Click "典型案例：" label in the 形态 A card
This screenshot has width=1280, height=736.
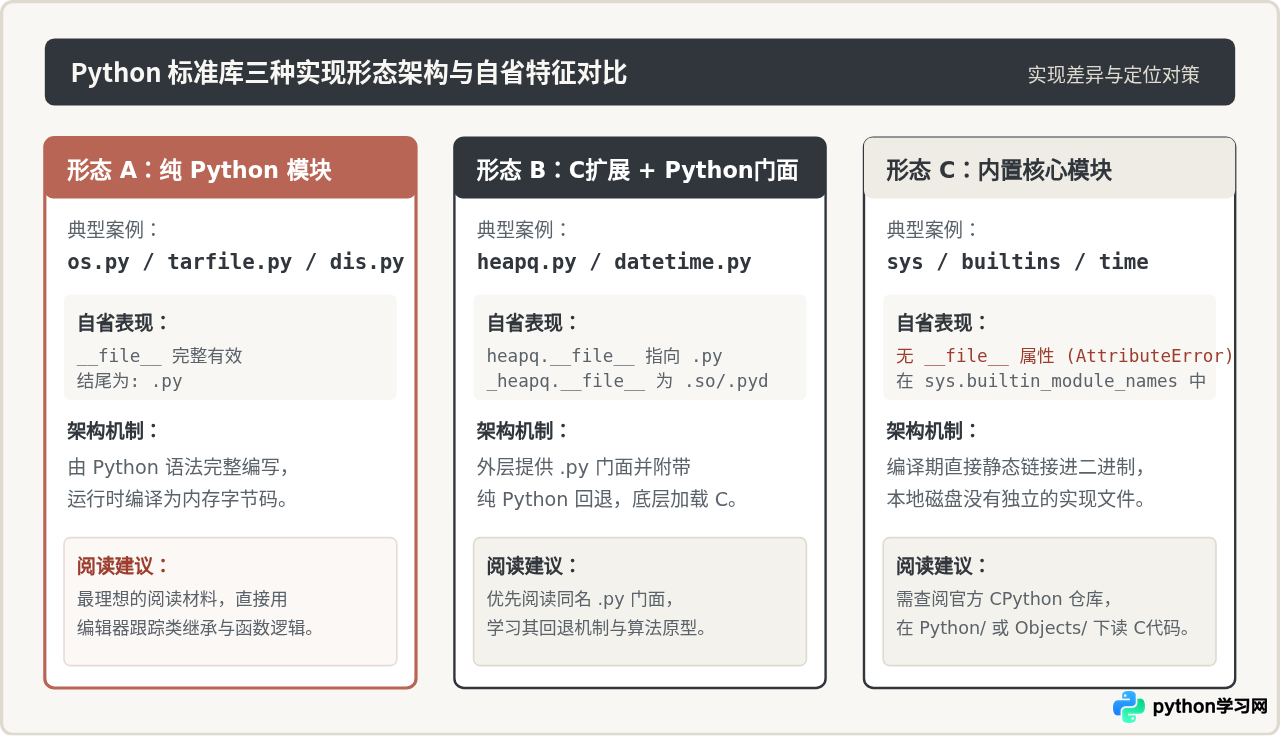pyautogui.click(x=114, y=229)
